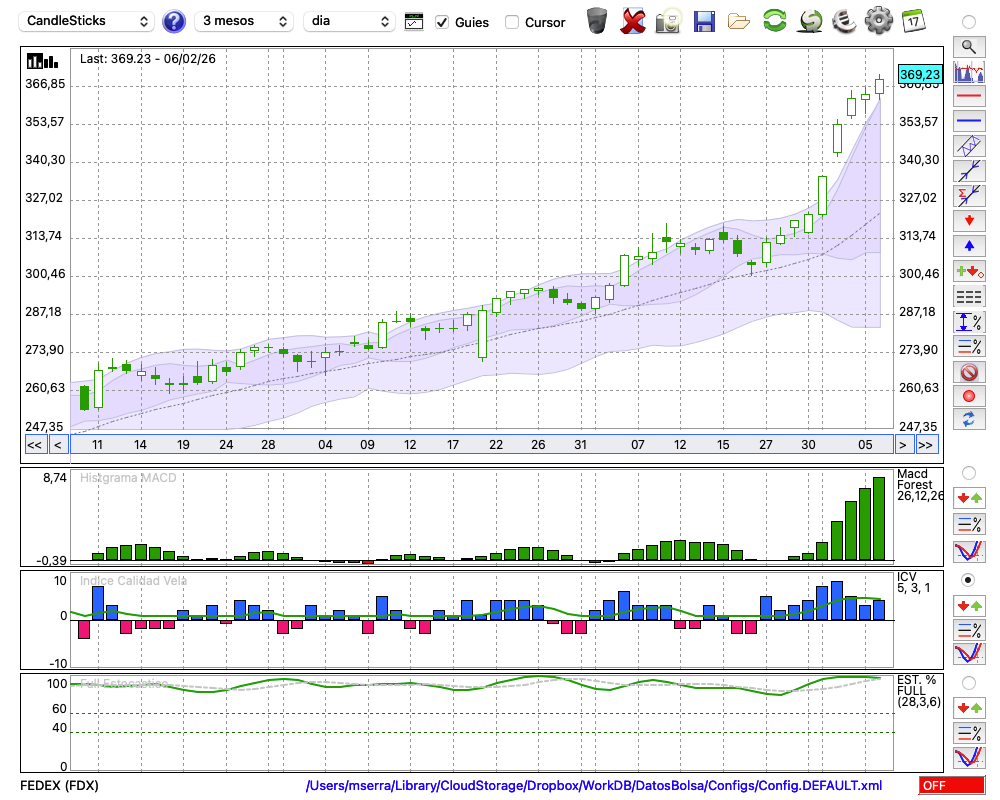
Task: Click the blue help question mark
Action: (x=173, y=21)
